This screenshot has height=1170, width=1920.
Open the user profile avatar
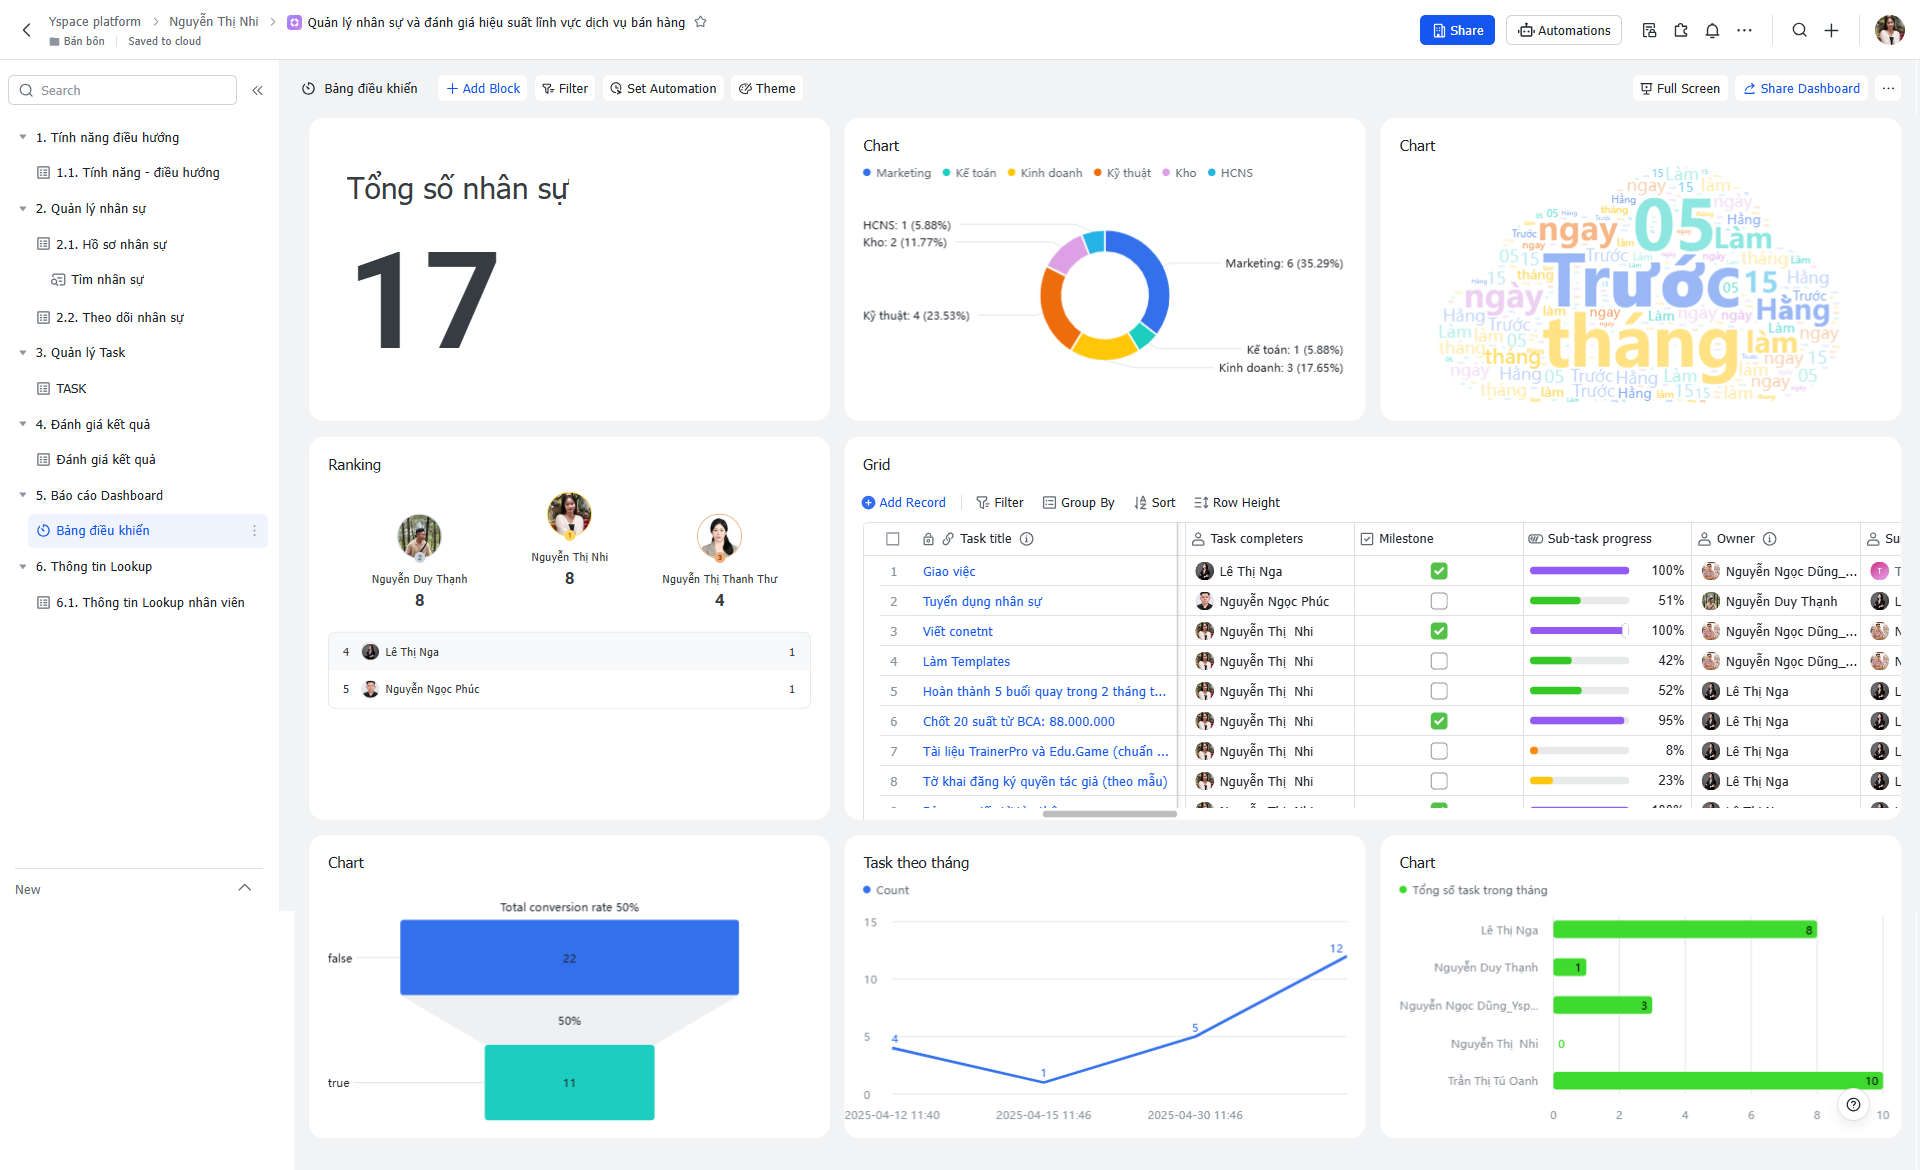1889,30
